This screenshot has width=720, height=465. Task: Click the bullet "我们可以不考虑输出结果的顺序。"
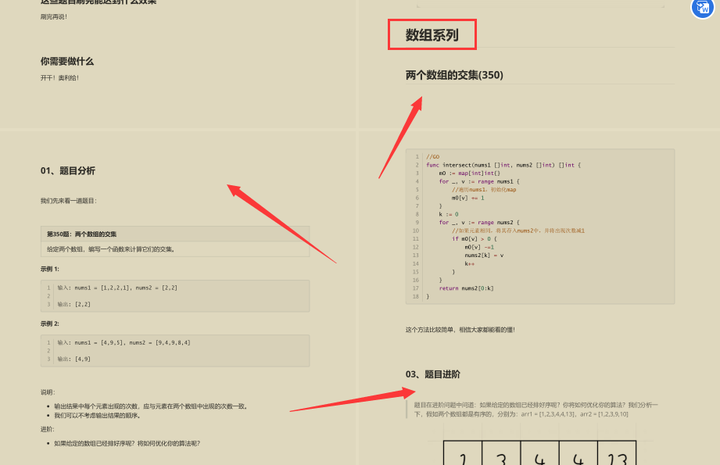point(98,415)
